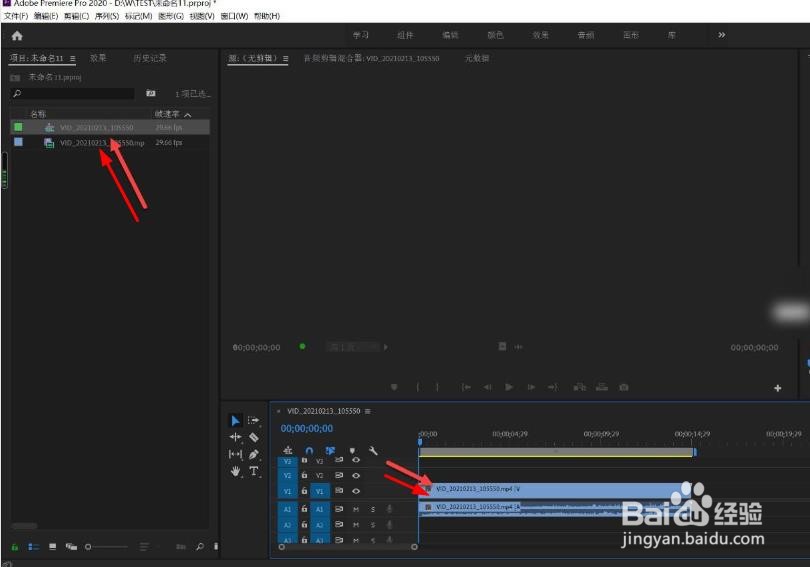Viewport: 810px width, 567px height.
Task: Mute the A2 audio track
Action: (x=356, y=525)
